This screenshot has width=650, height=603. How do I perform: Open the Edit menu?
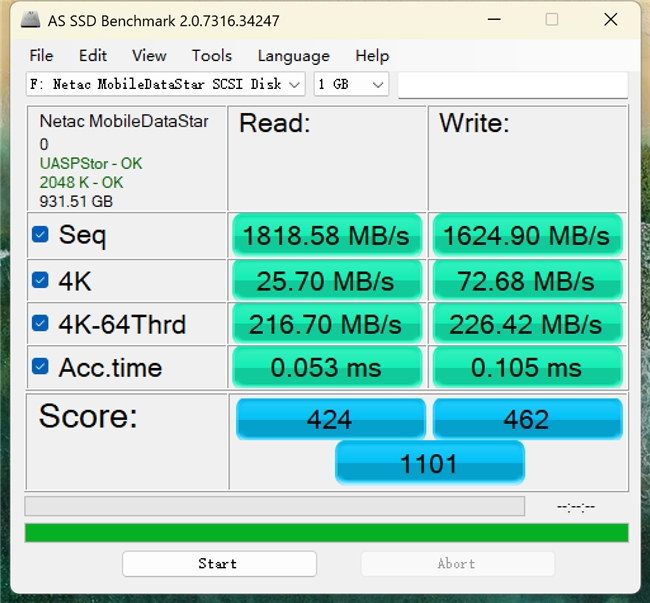(93, 55)
